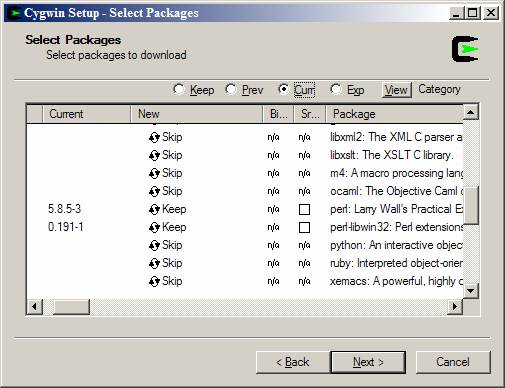
Task: Click the Skip label for python
Action: click(172, 245)
